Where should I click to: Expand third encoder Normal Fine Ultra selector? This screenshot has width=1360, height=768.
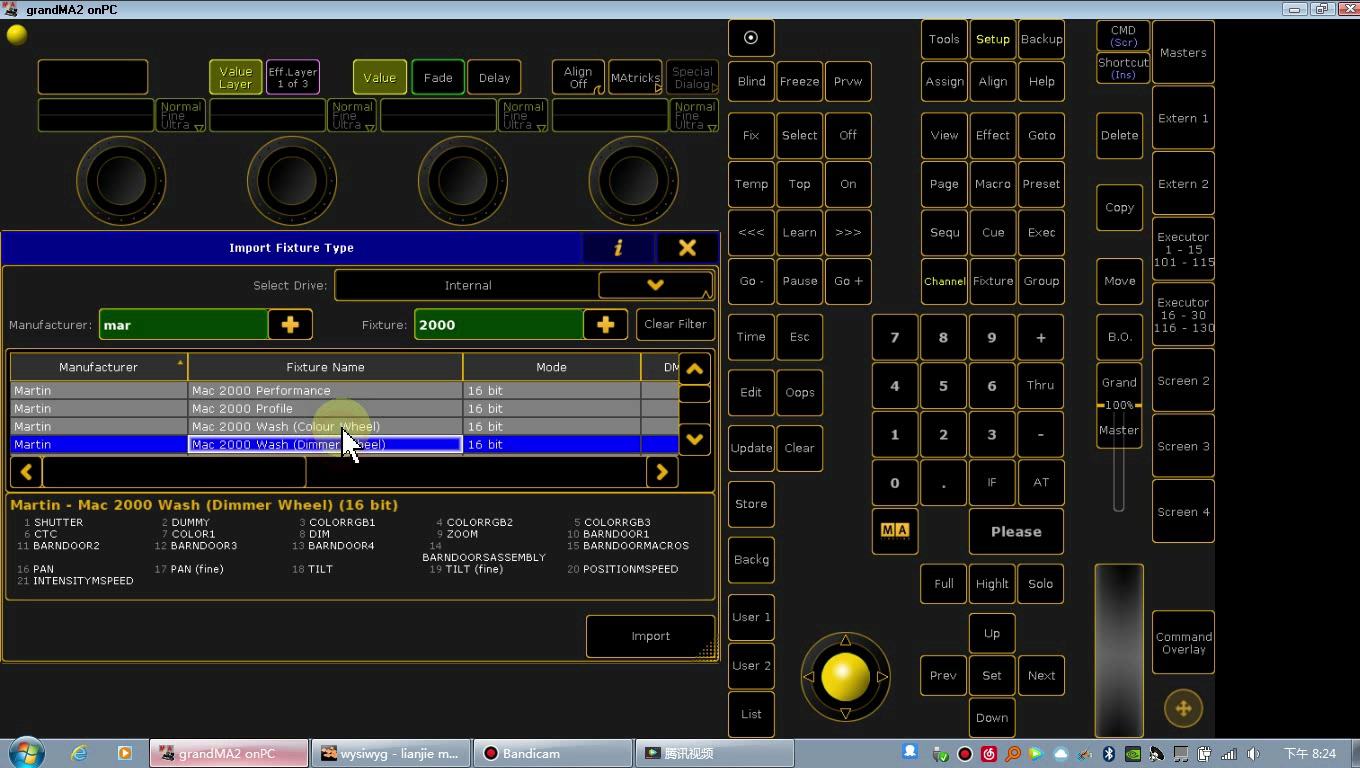[523, 115]
